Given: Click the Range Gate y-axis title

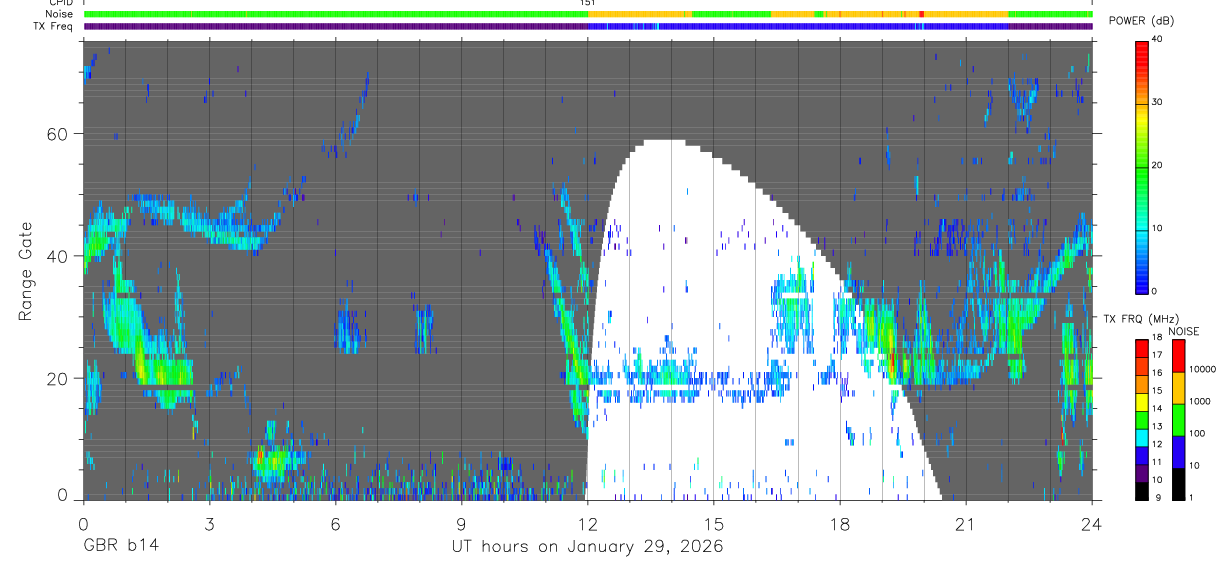Looking at the screenshot, I should (26, 271).
